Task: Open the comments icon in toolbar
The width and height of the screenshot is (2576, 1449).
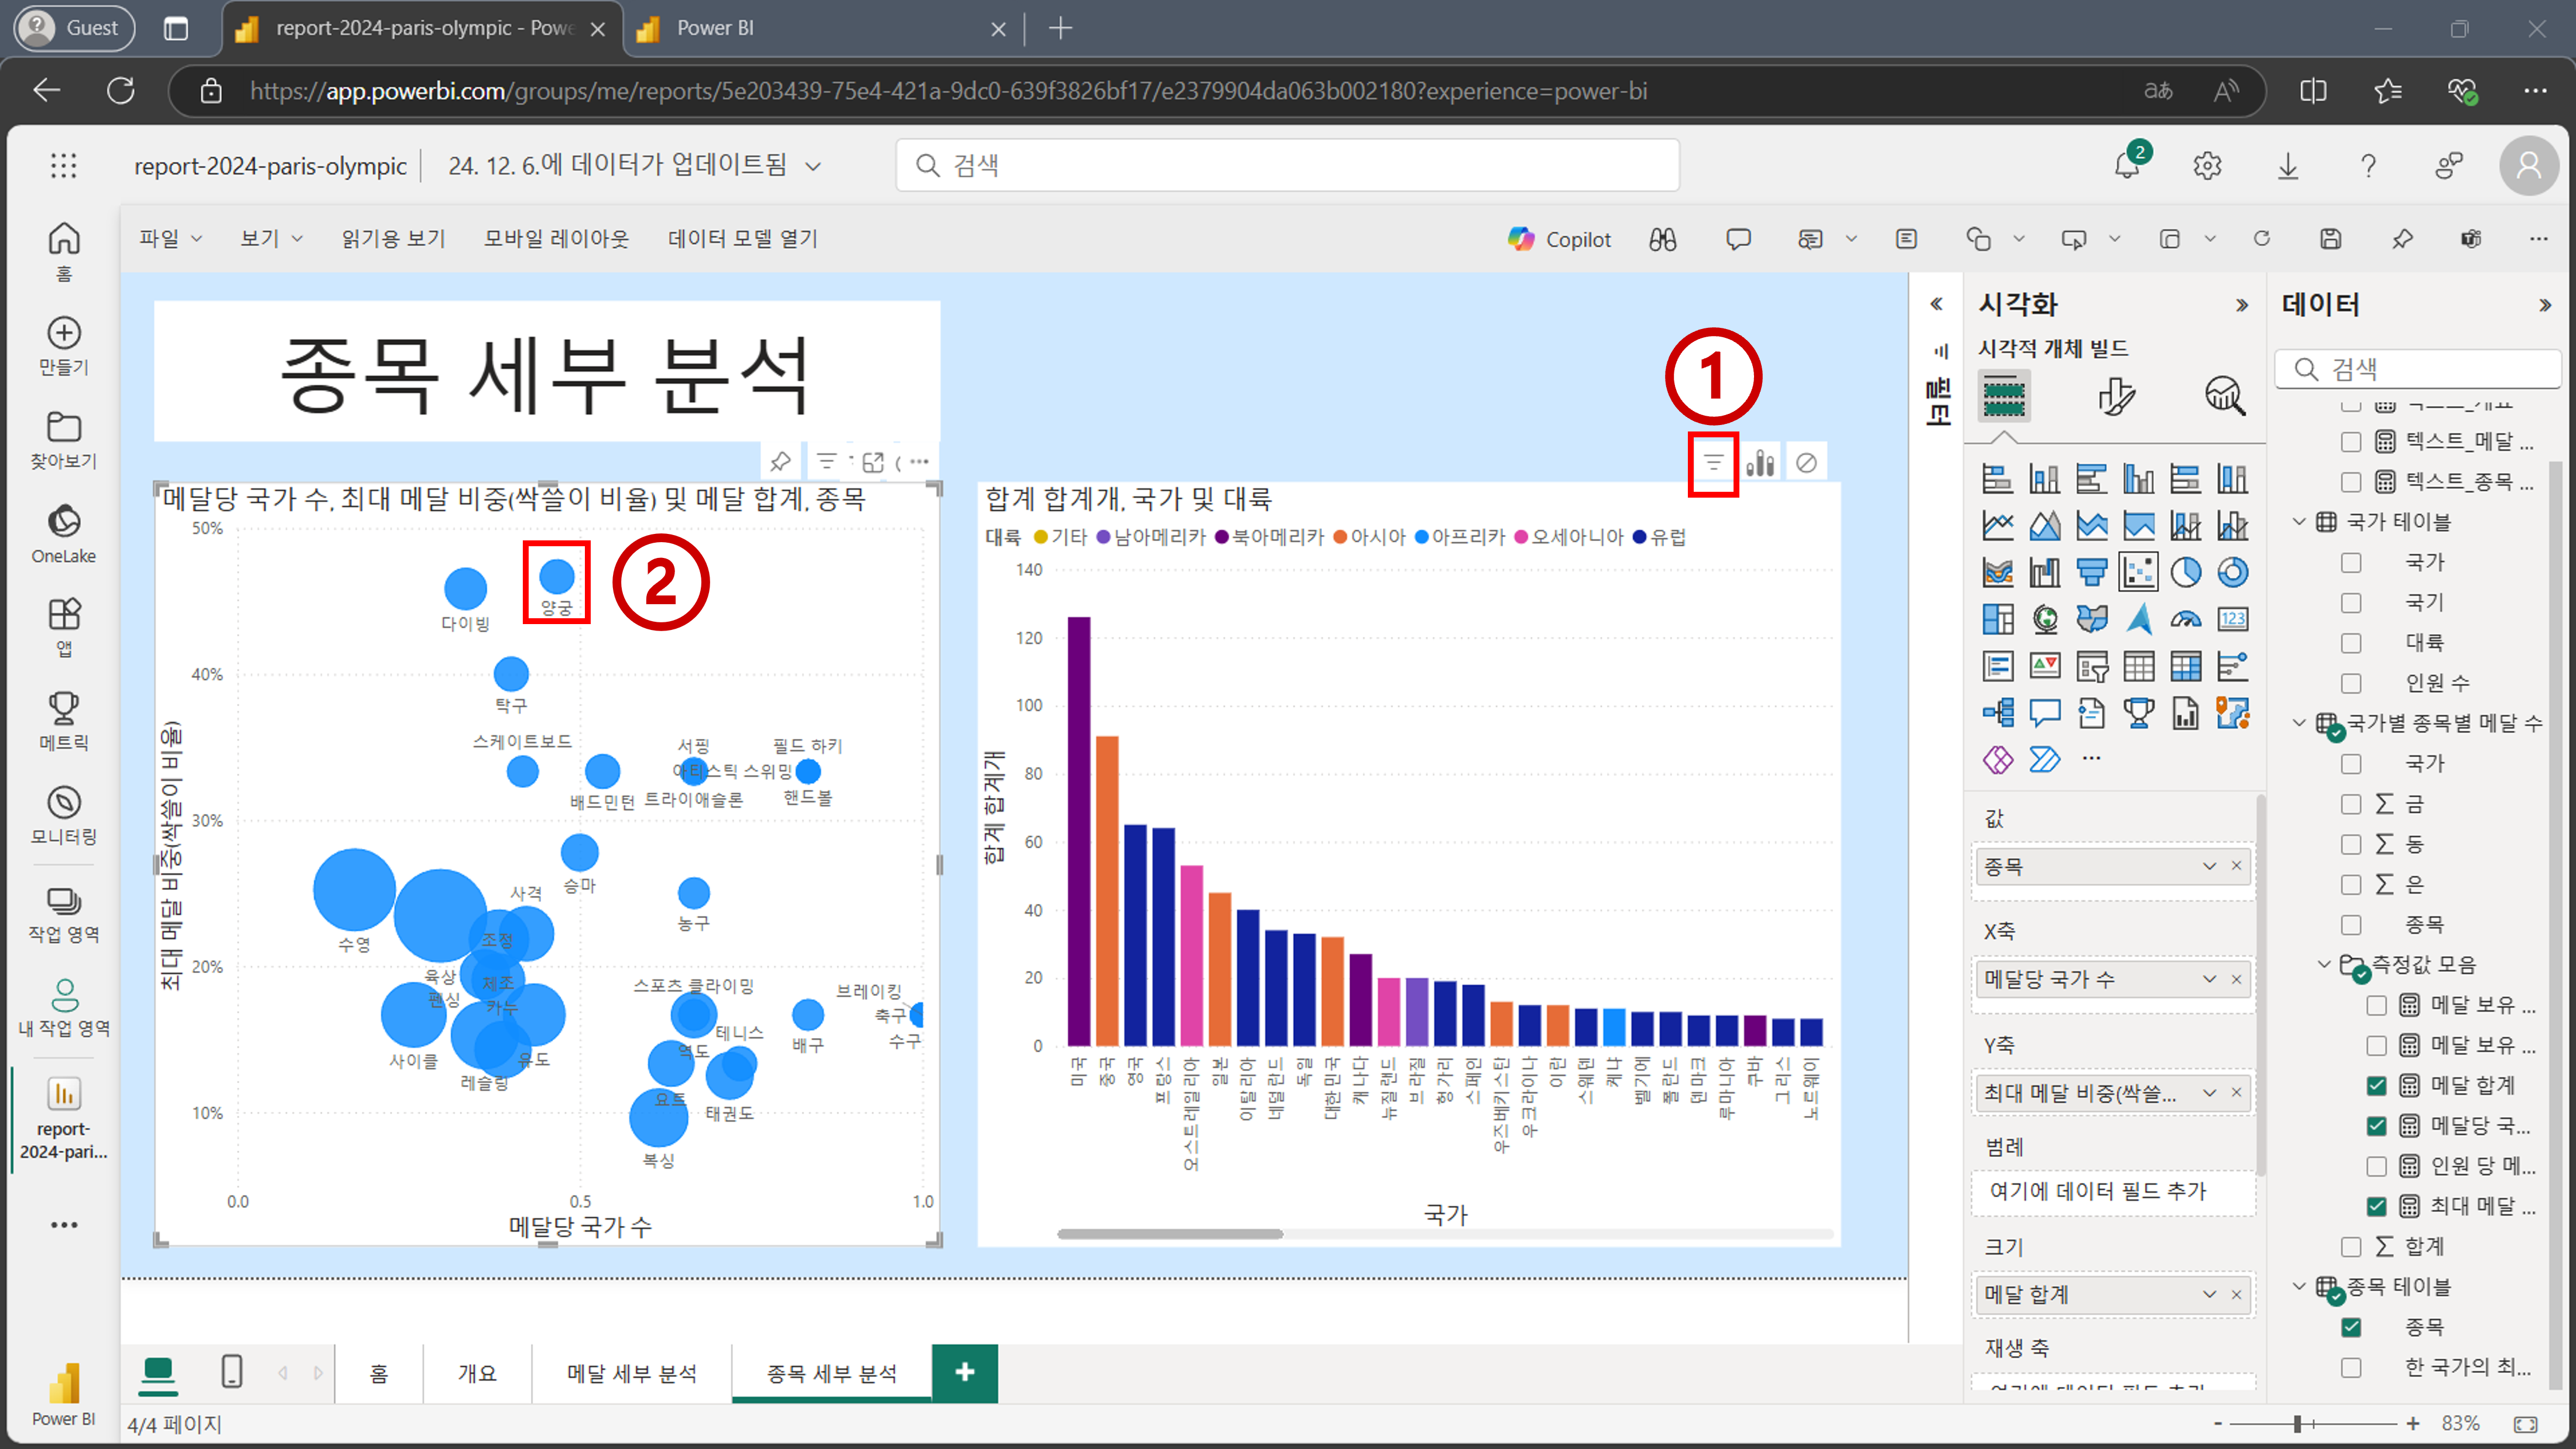Action: pyautogui.click(x=1738, y=239)
